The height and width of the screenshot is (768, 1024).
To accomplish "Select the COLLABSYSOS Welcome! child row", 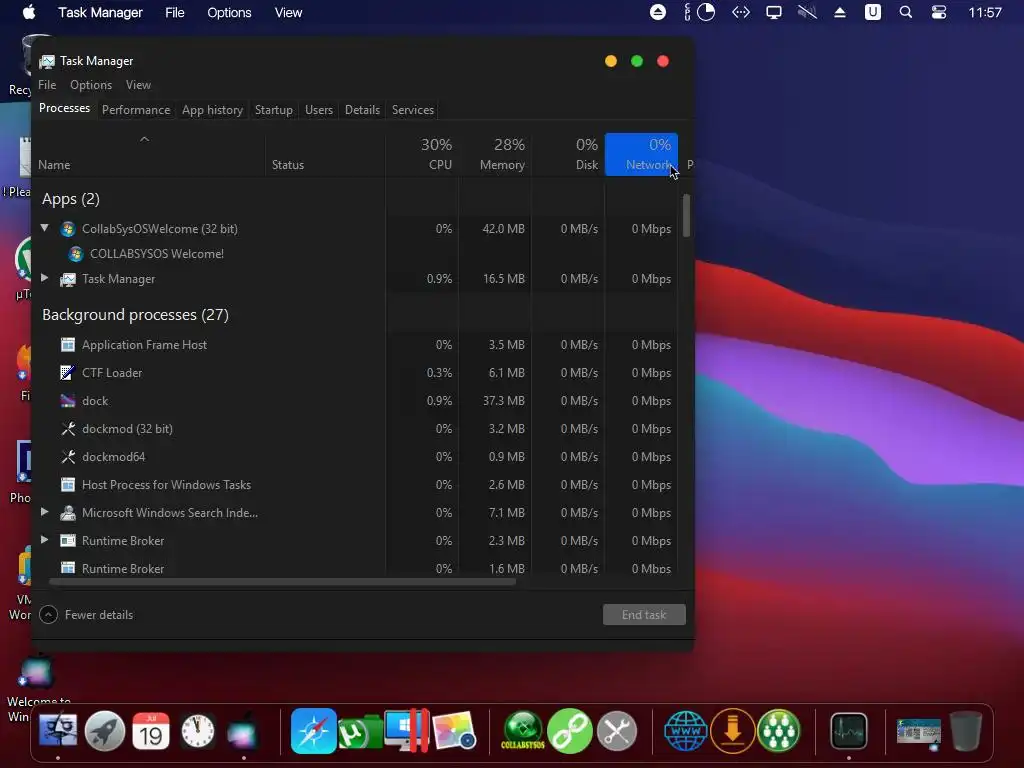I will (x=355, y=253).
